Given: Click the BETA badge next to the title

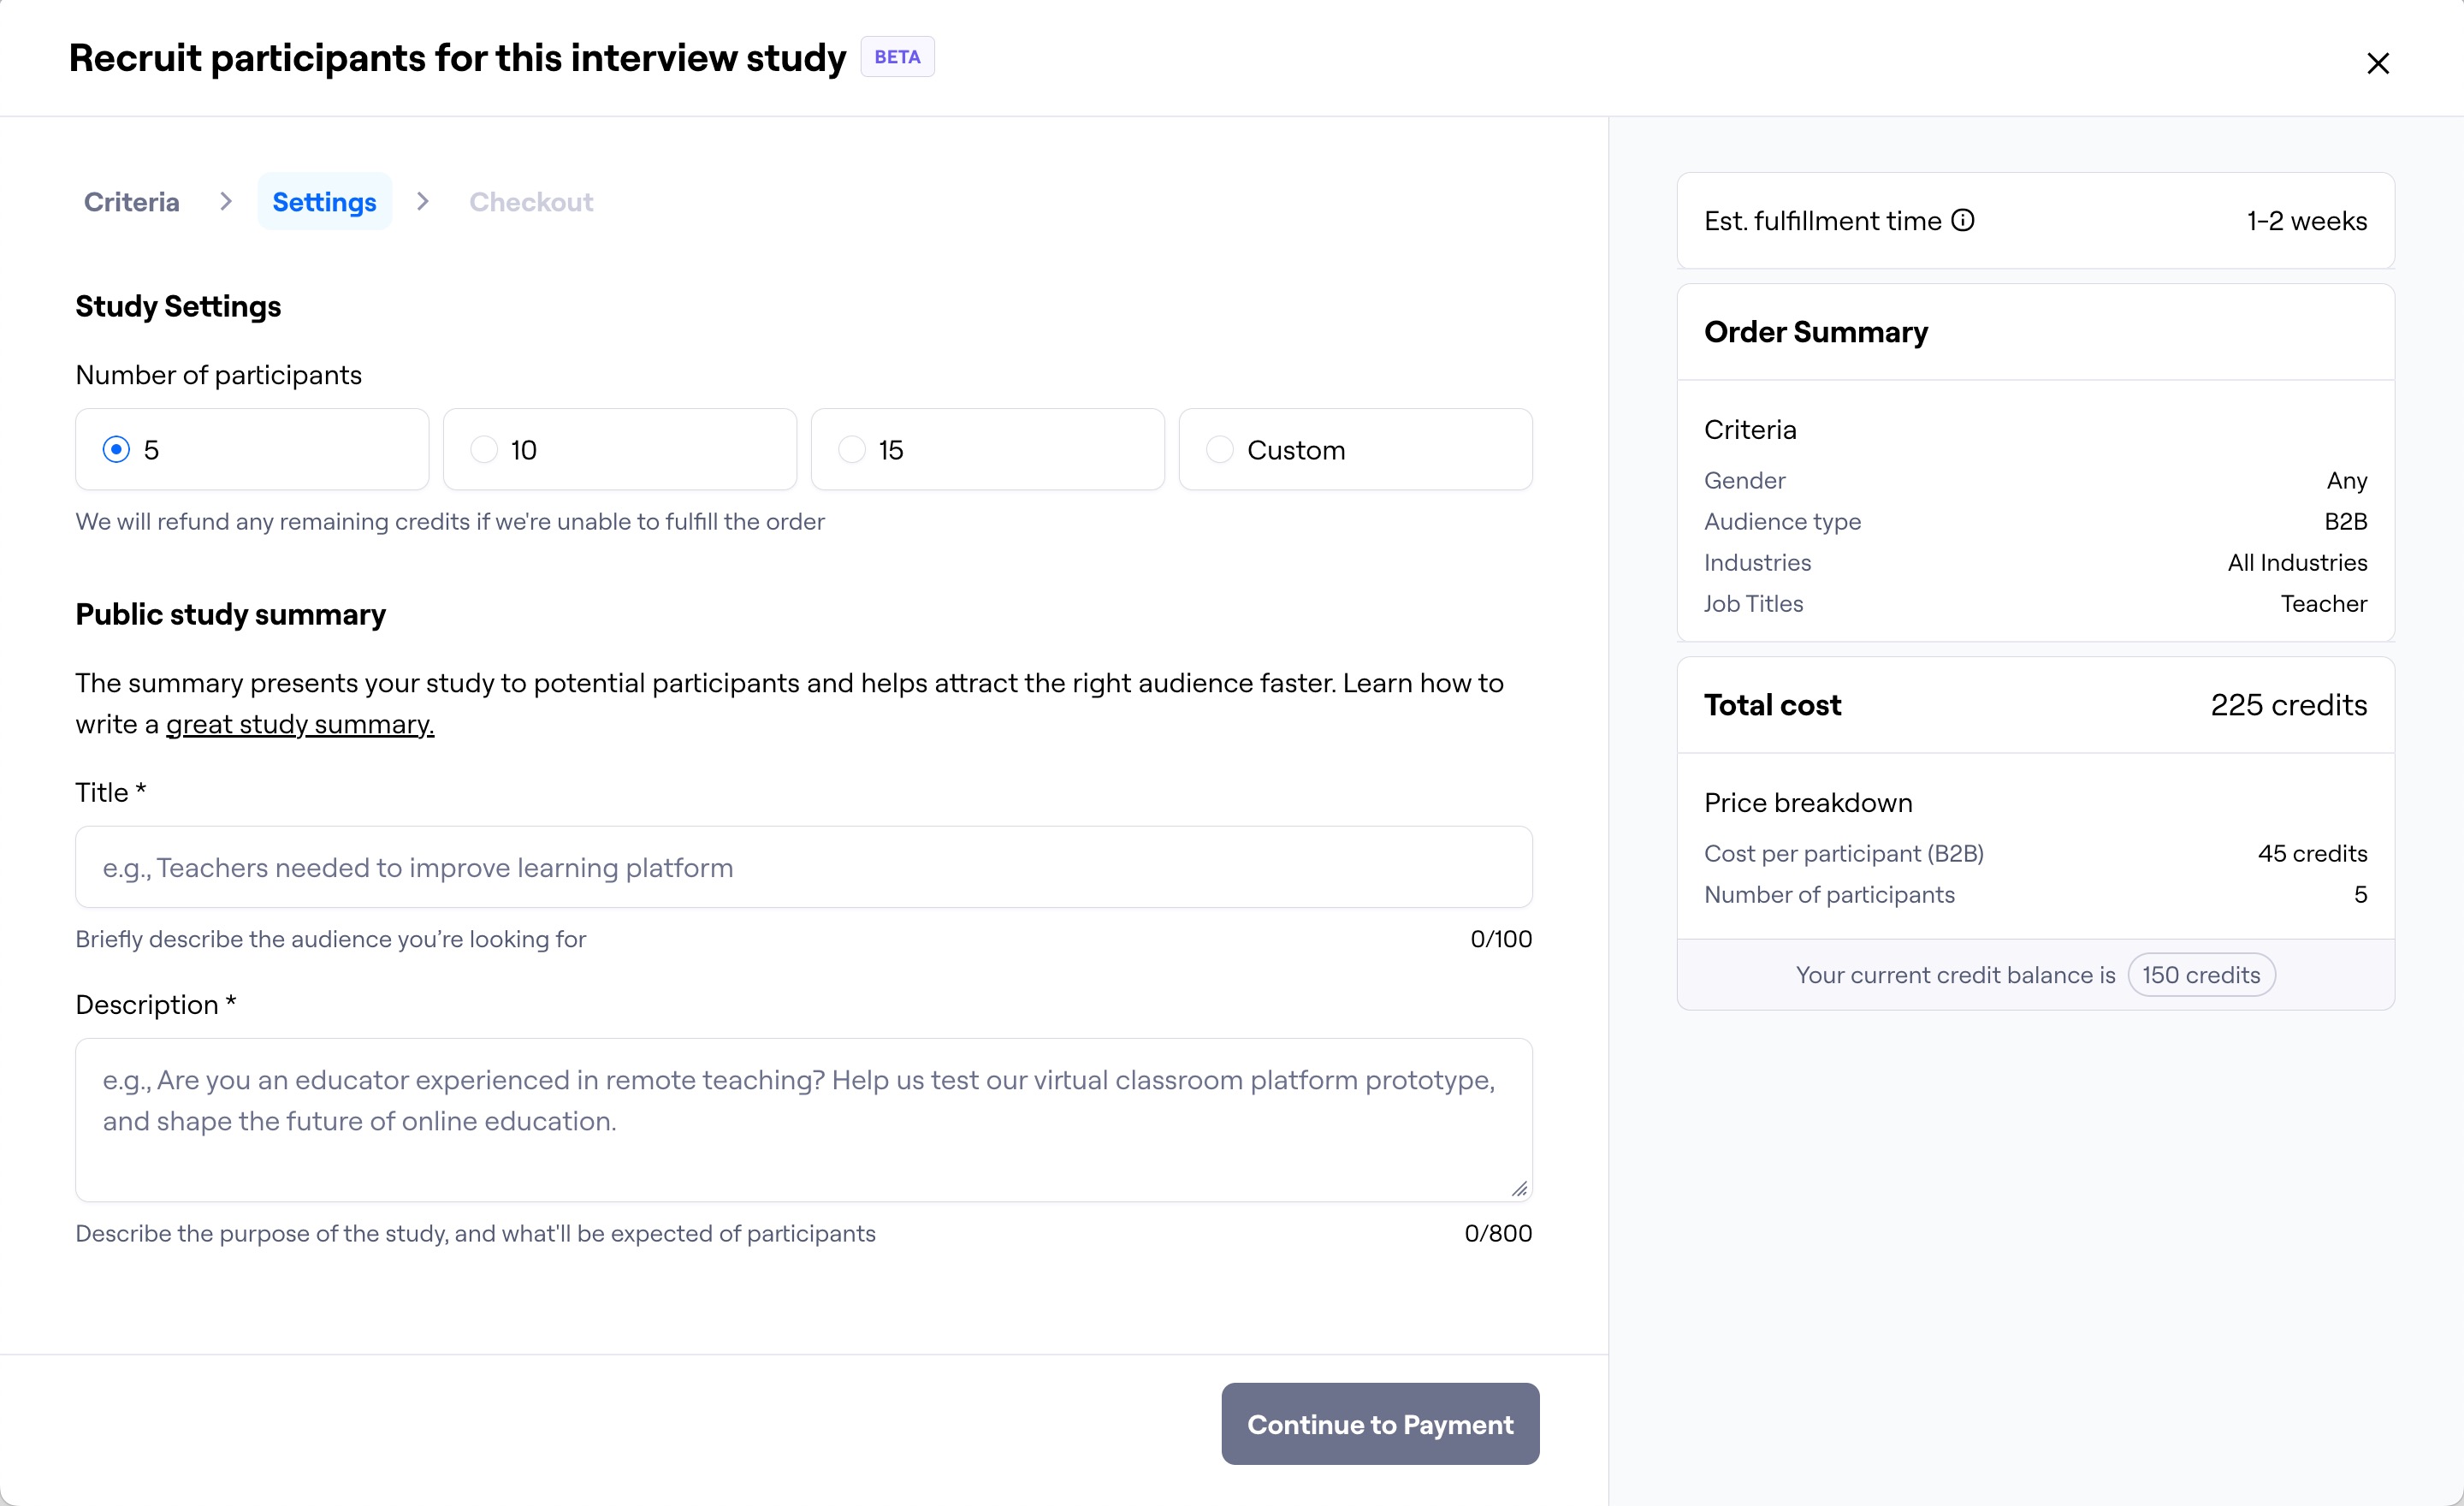Looking at the screenshot, I should (897, 56).
